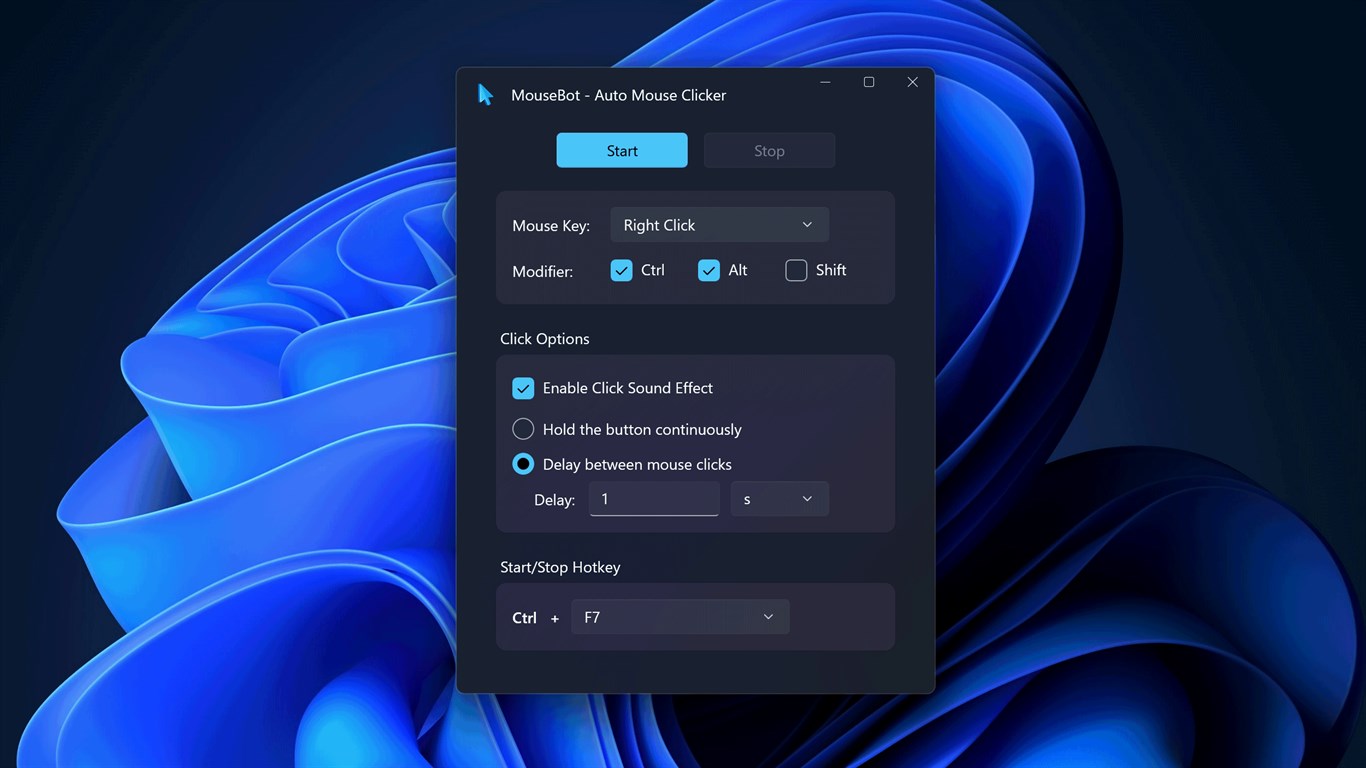The height and width of the screenshot is (768, 1366).
Task: Open the delay unit dropdown showing s
Action: (x=780, y=499)
